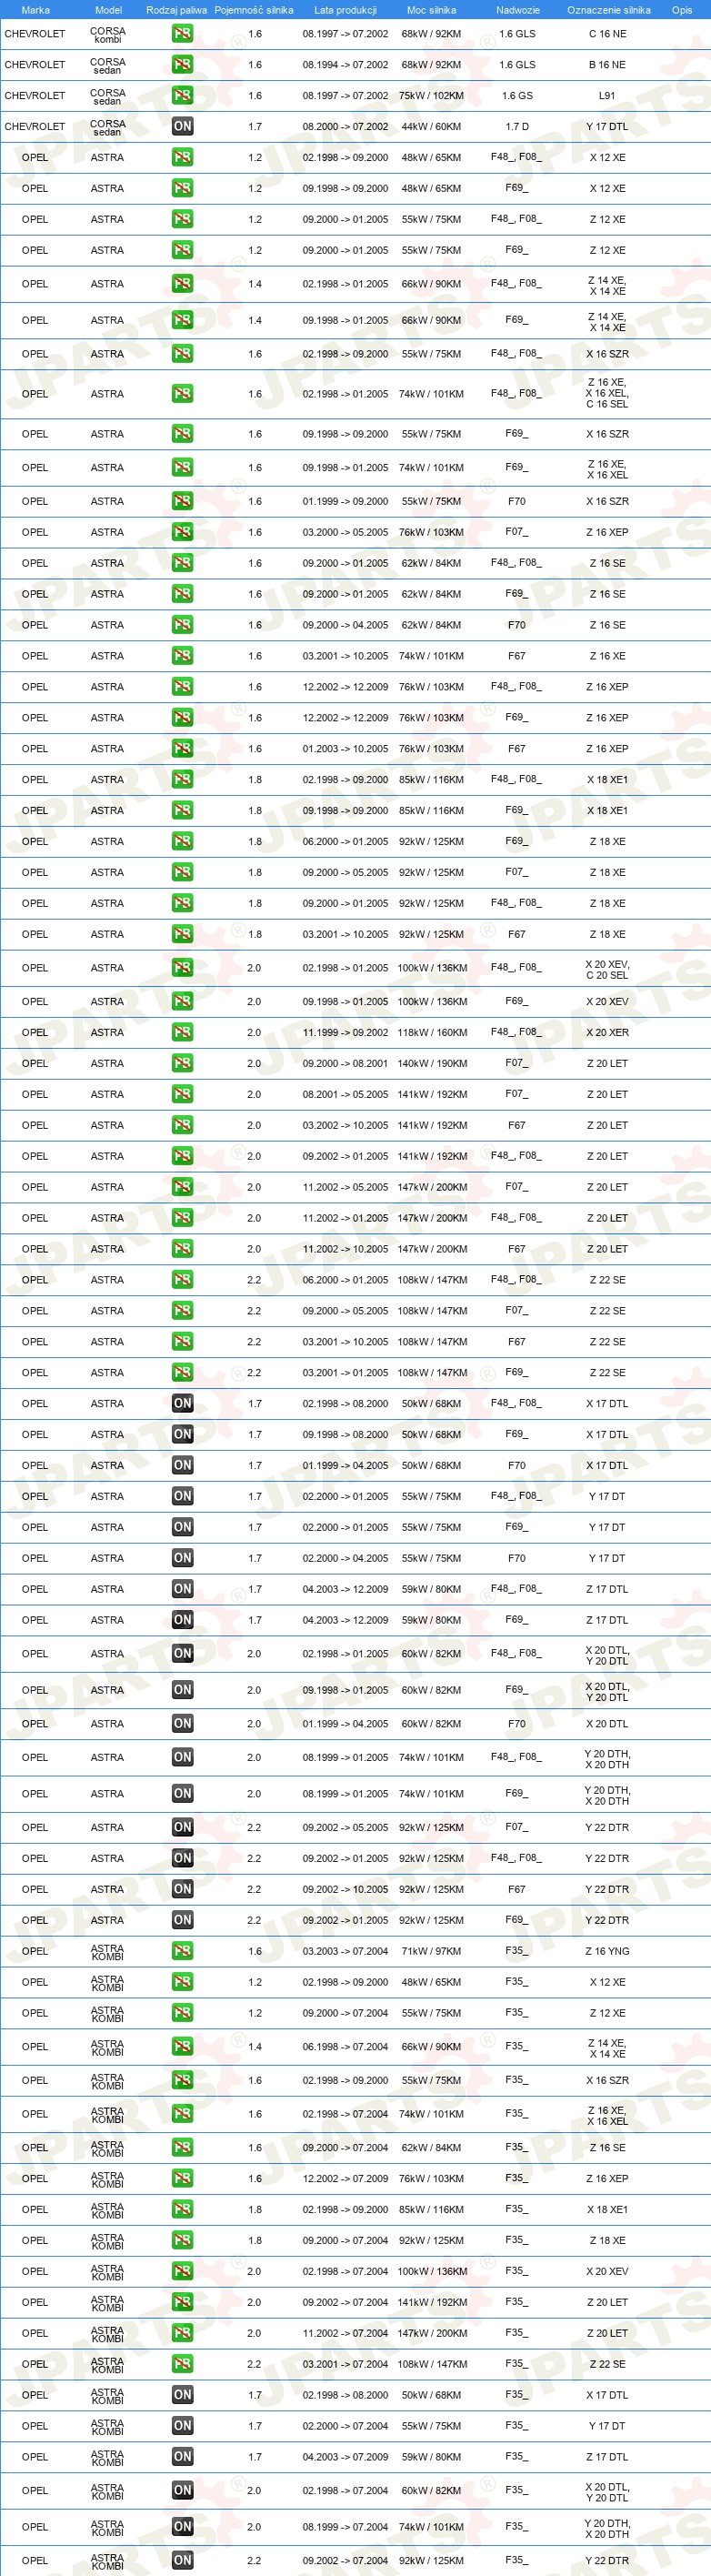Image resolution: width=711 pixels, height=2576 pixels.
Task: Click the Lata produkcji column header
Action: coord(345,10)
